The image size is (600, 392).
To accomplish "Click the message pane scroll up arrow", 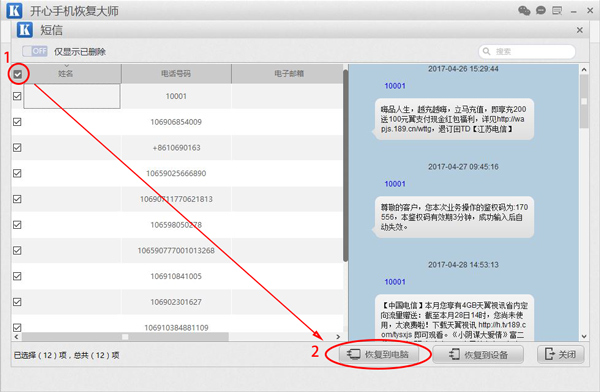I will pyautogui.click(x=584, y=69).
